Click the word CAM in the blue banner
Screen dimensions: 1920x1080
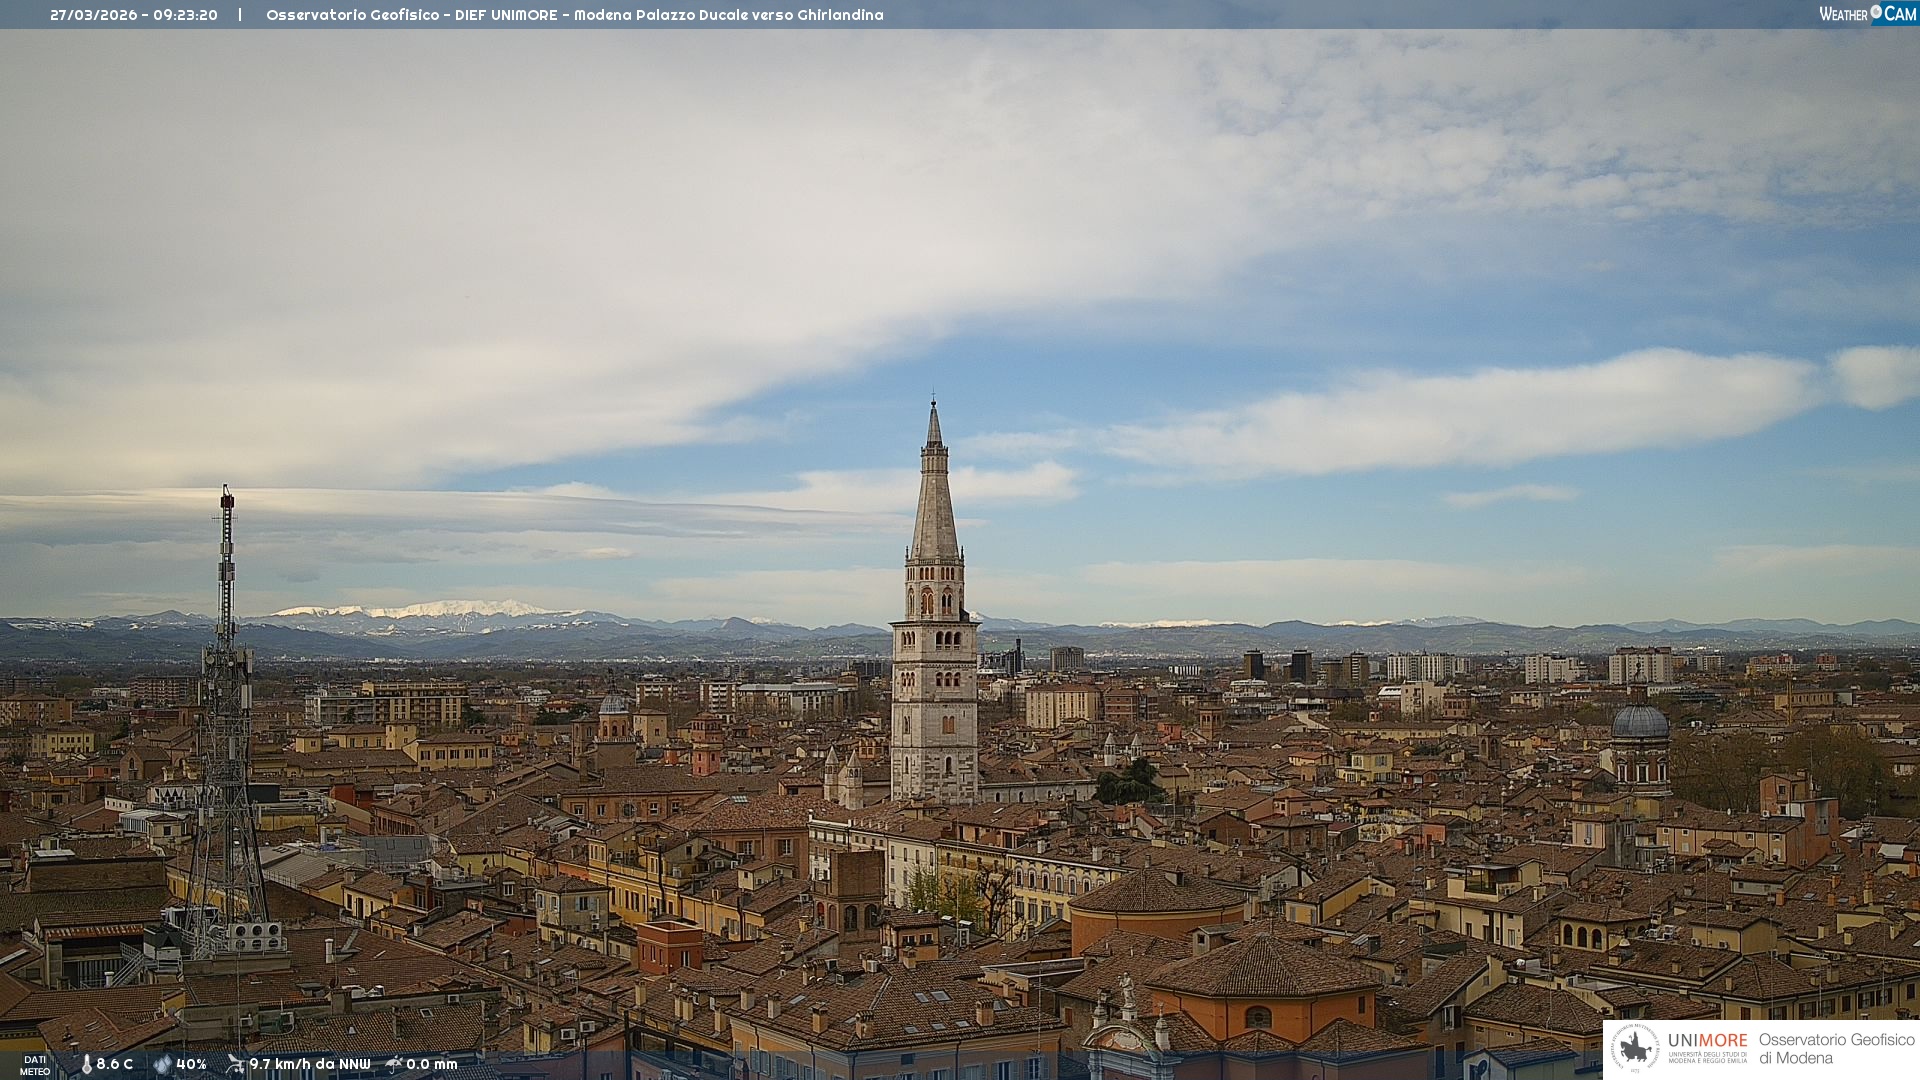pyautogui.click(x=1900, y=13)
